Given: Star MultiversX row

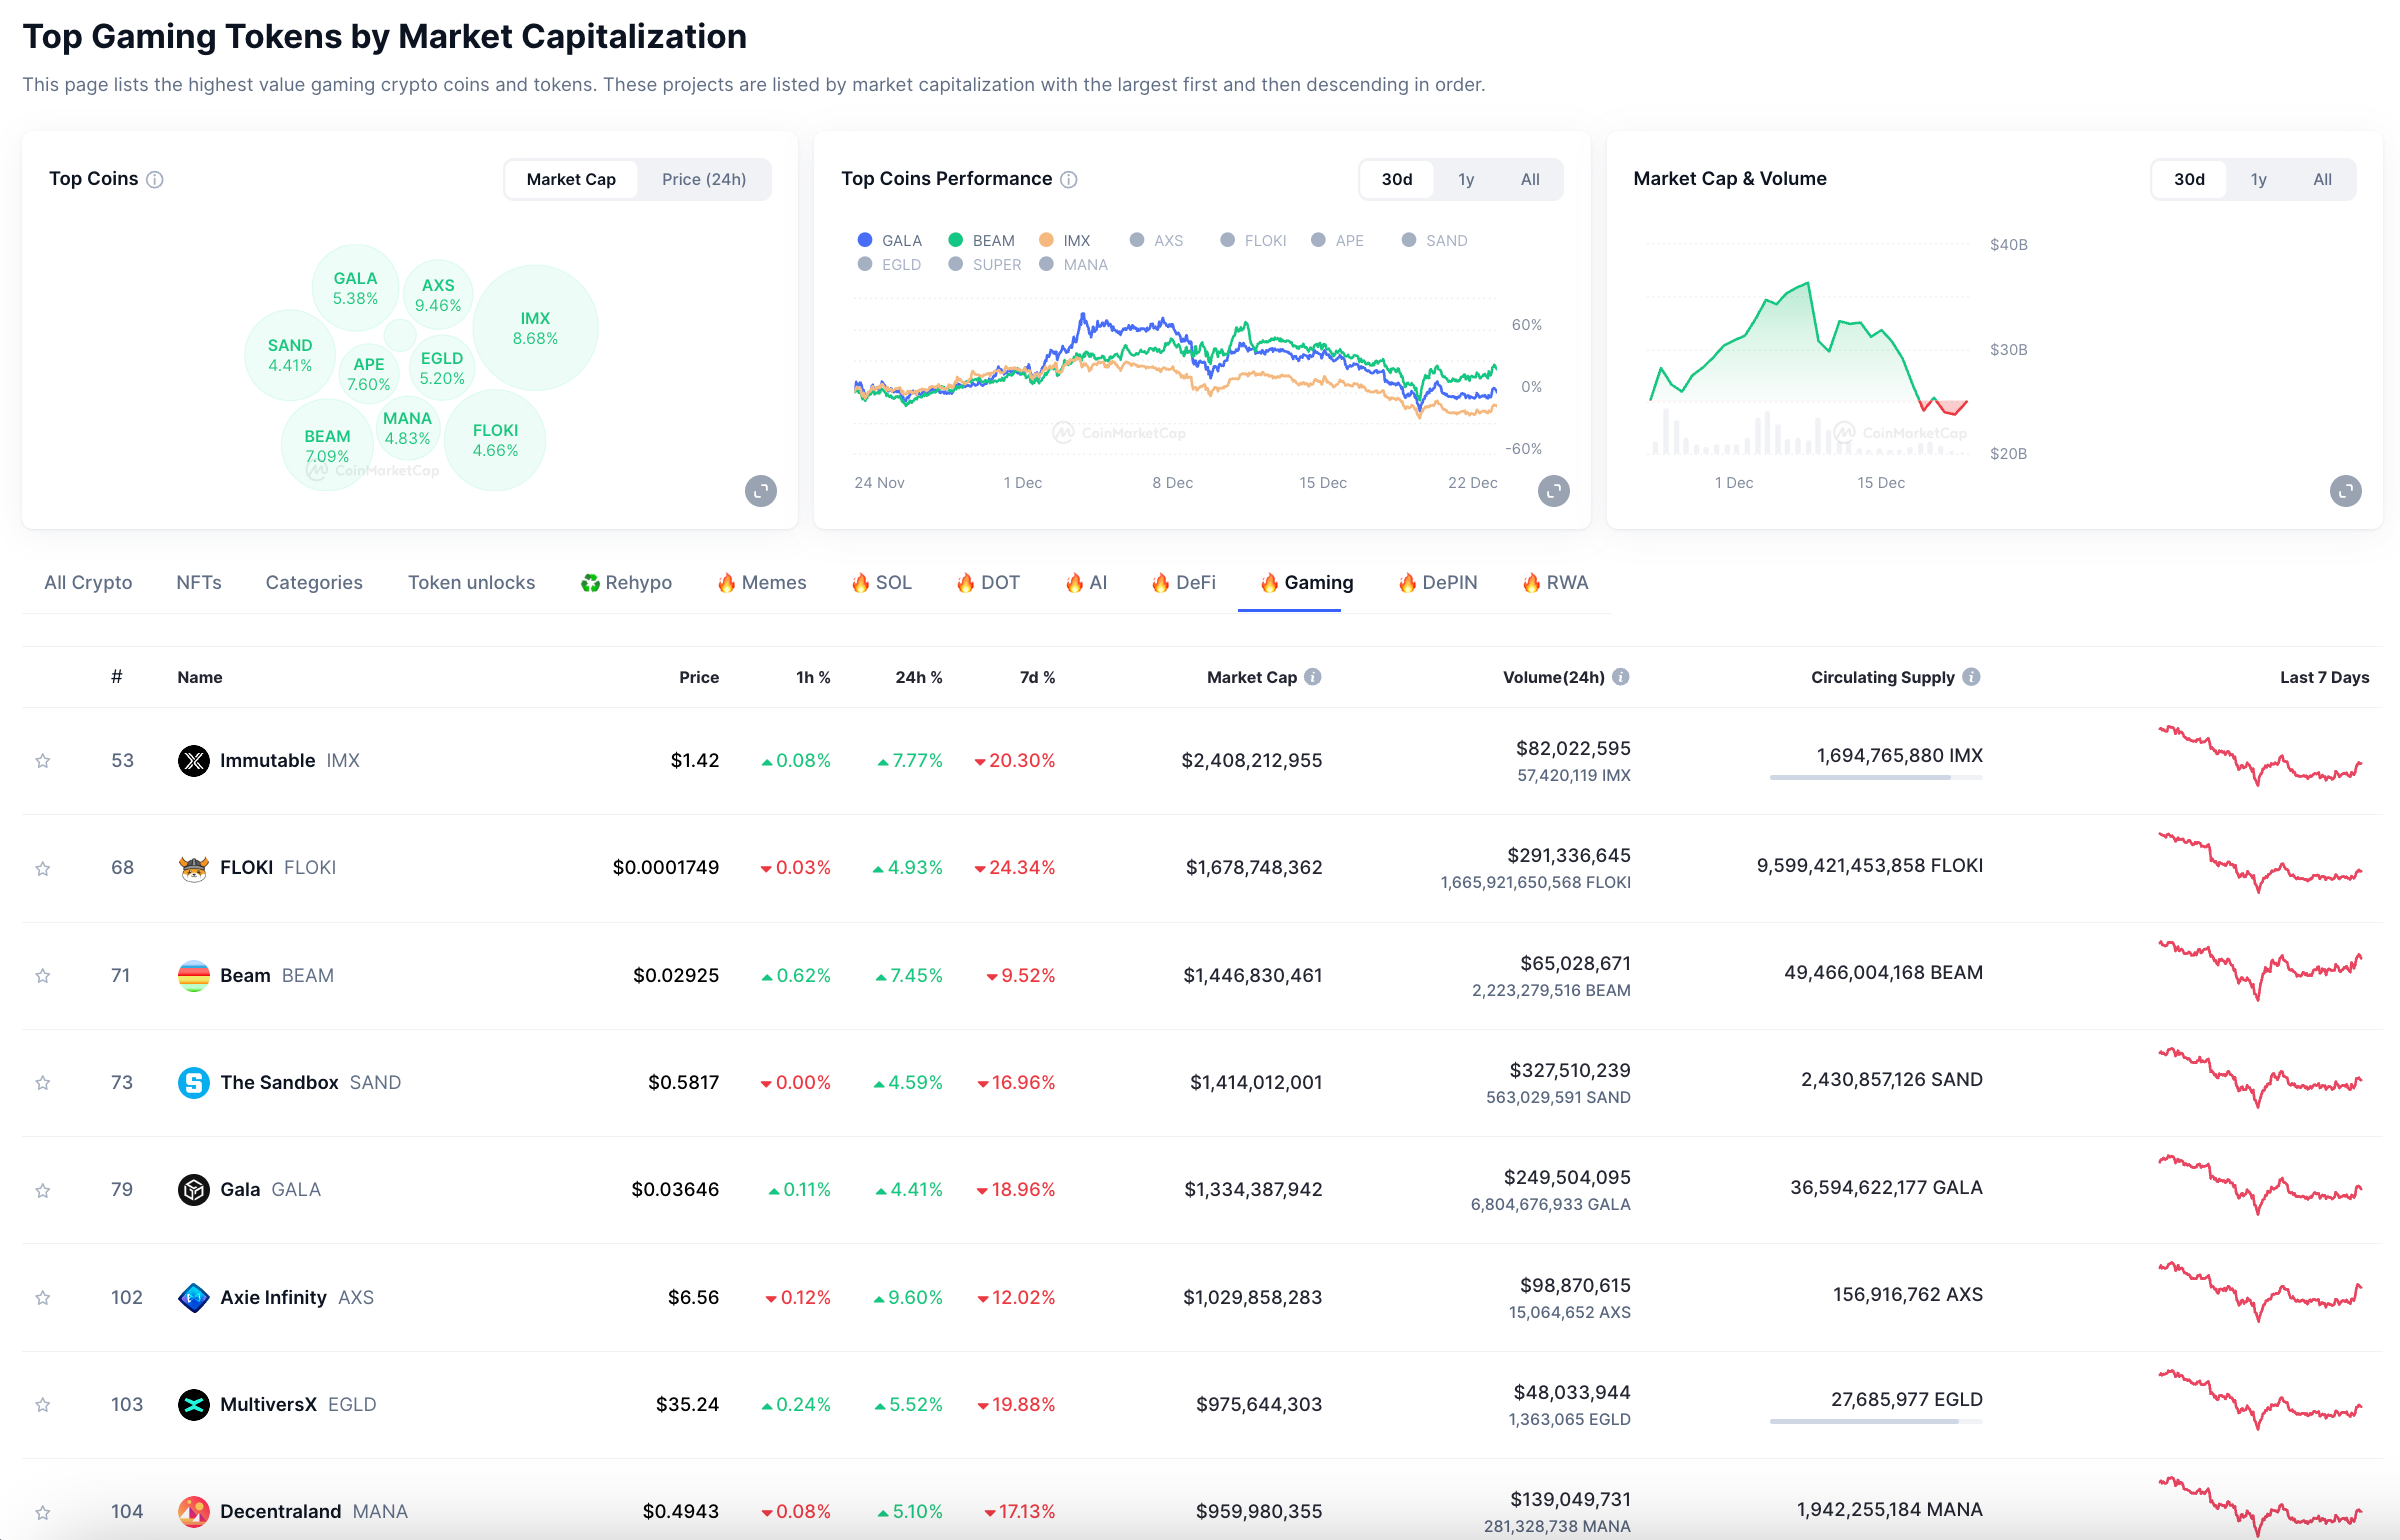Looking at the screenshot, I should click(x=43, y=1405).
